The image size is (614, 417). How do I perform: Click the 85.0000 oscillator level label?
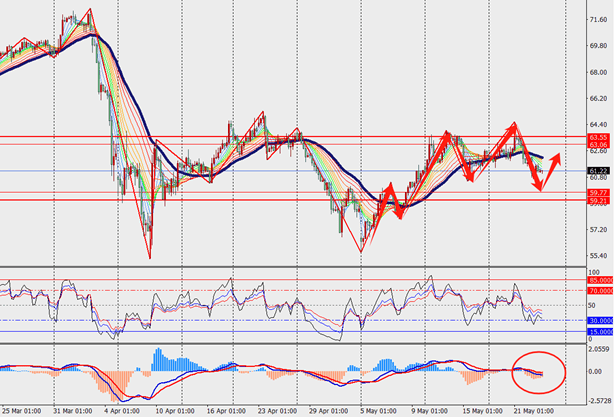click(600, 281)
